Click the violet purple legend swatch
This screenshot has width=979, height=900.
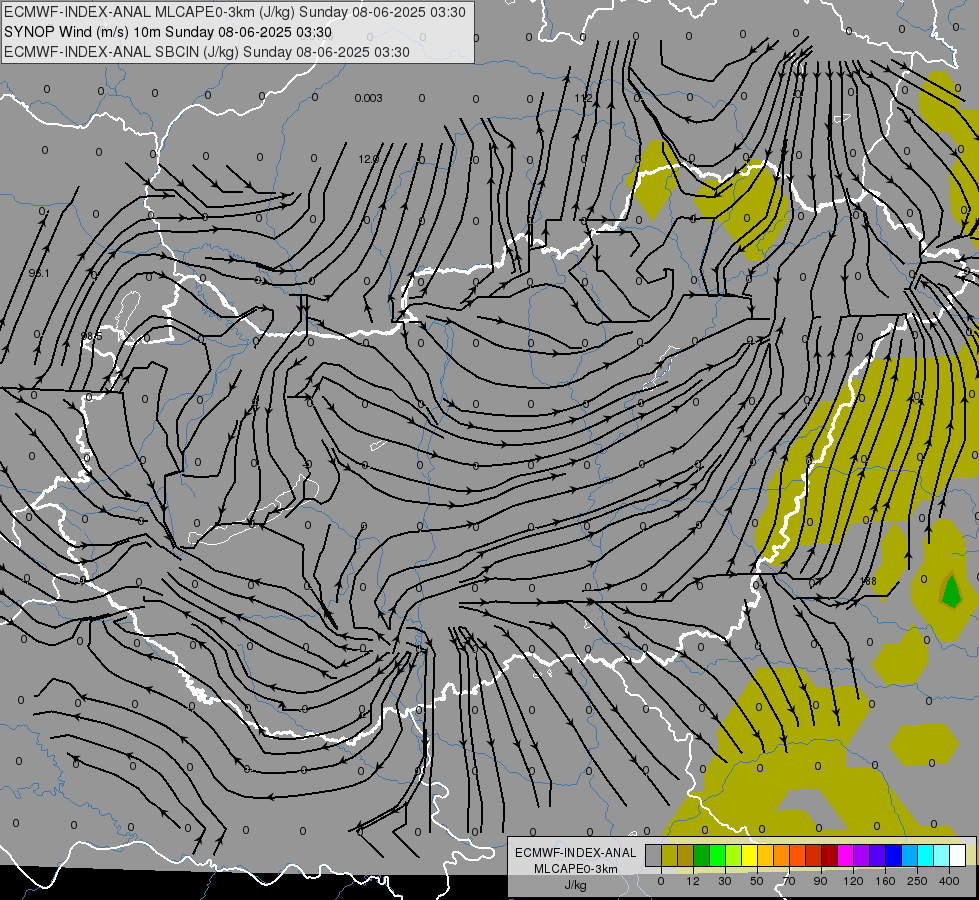pos(862,855)
